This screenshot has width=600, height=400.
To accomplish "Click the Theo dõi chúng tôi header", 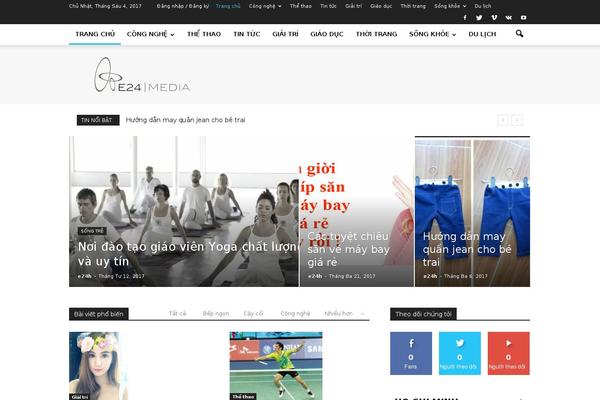I will 423,314.
